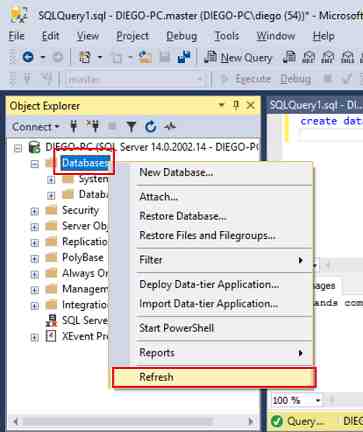363x432 pixels.
Task: Click the Object Explorer horizontal scrollbar
Action: click(x=133, y=421)
